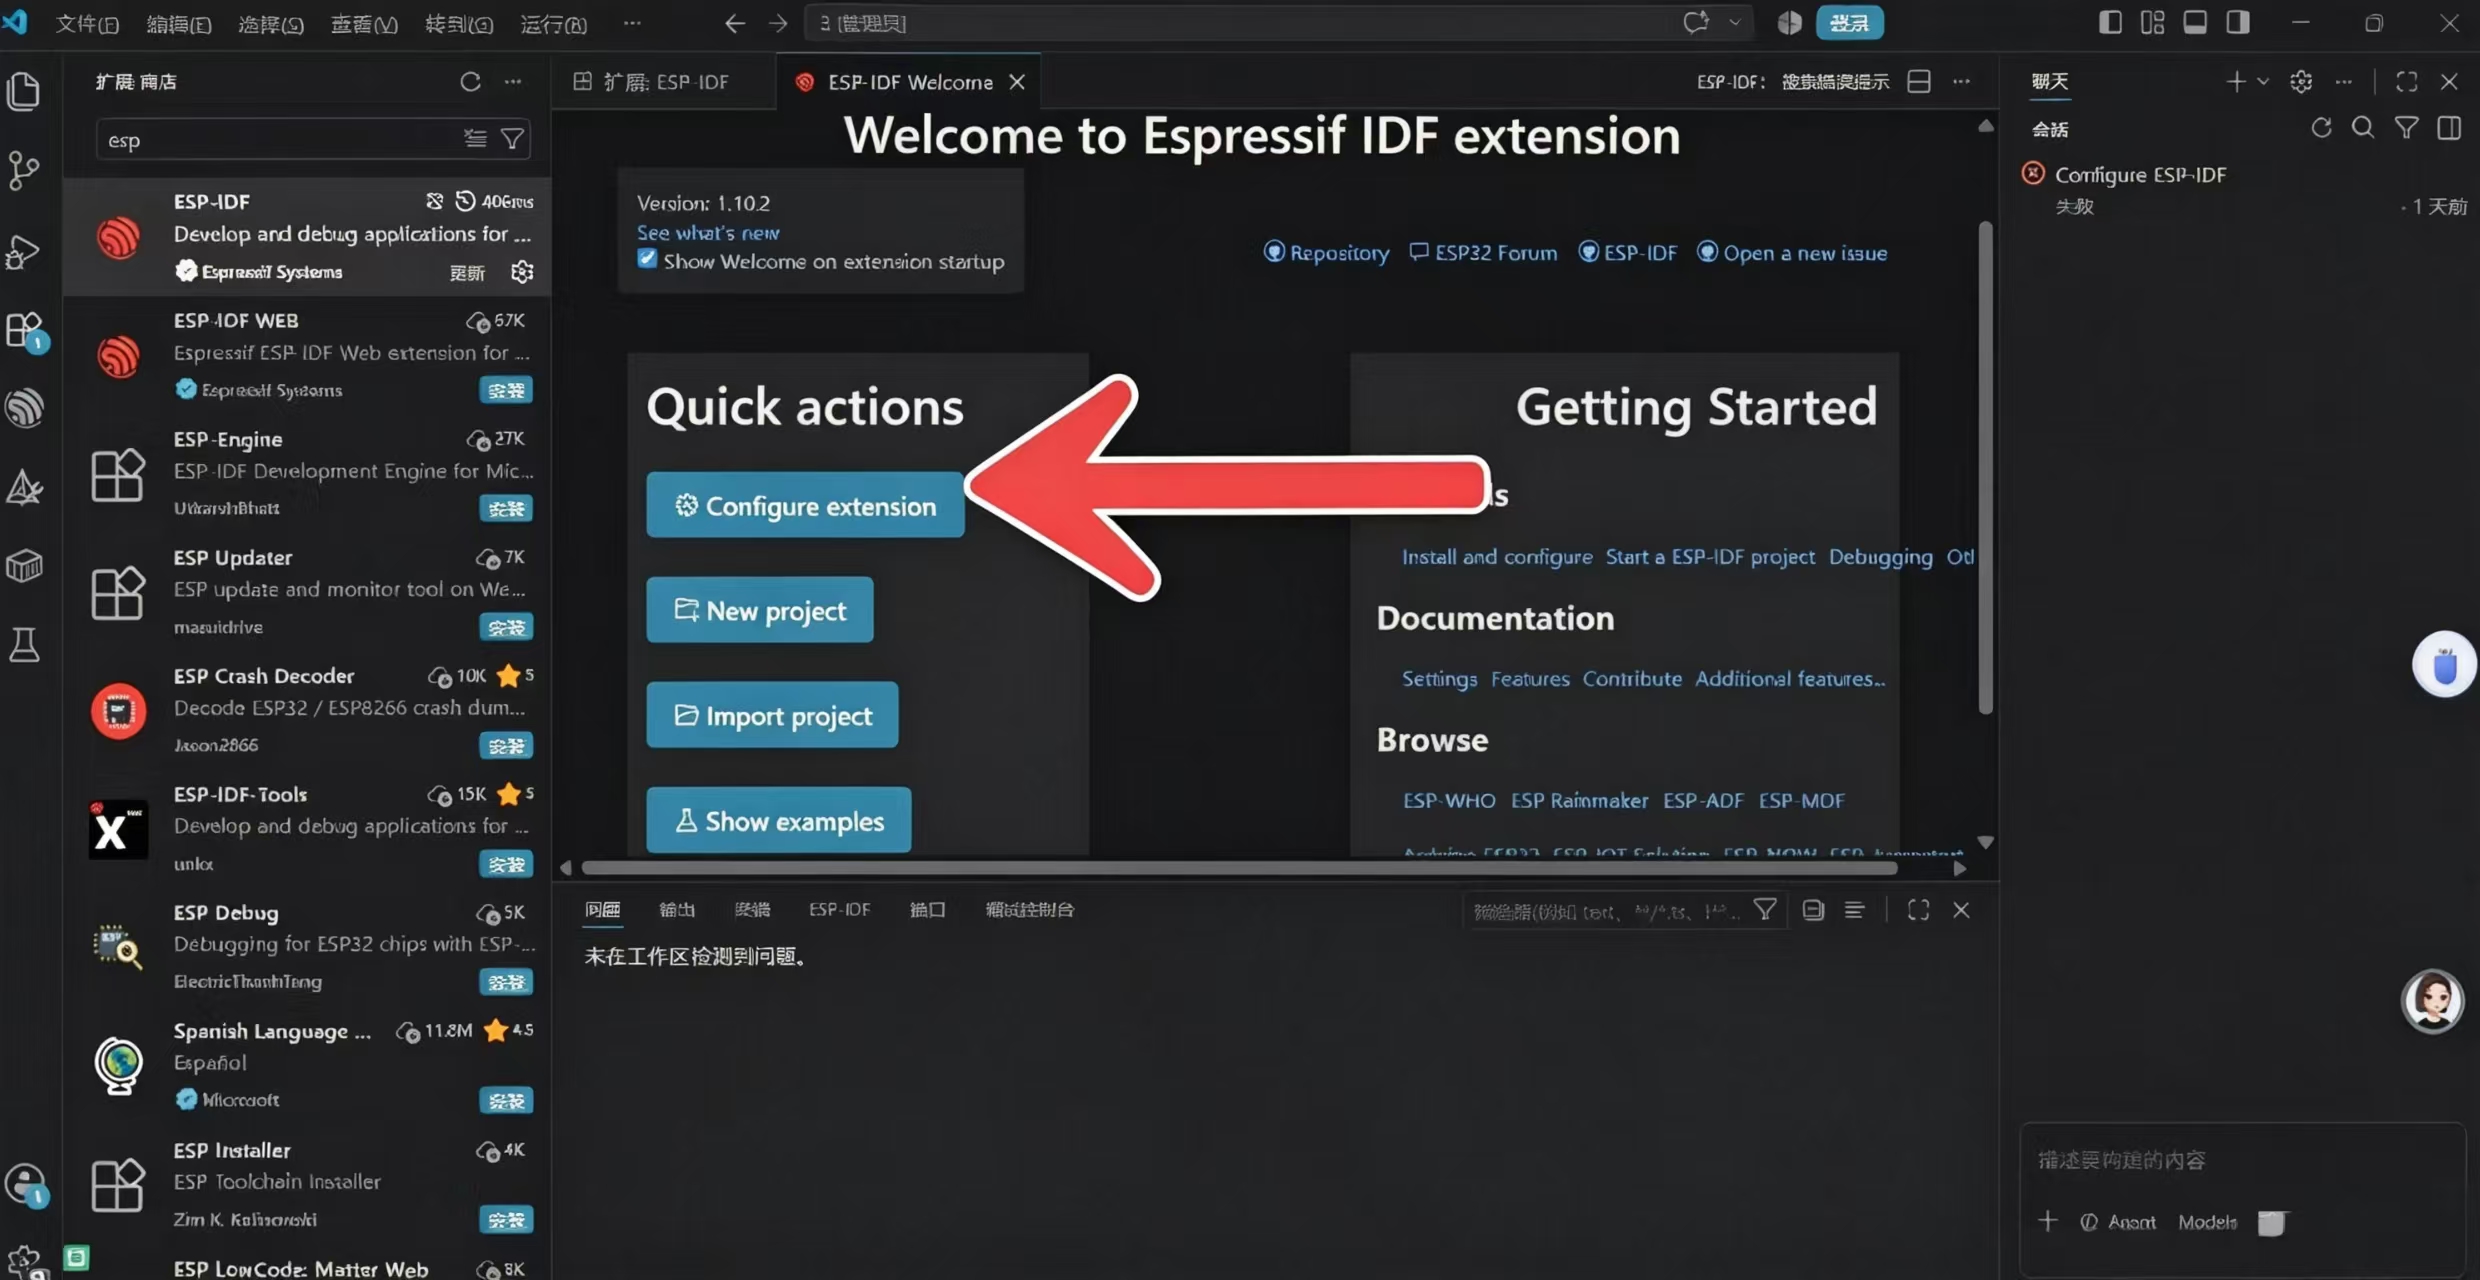The image size is (2480, 1280).
Task: Open the Agent mode picker in chat
Action: pyautogui.click(x=2119, y=1221)
